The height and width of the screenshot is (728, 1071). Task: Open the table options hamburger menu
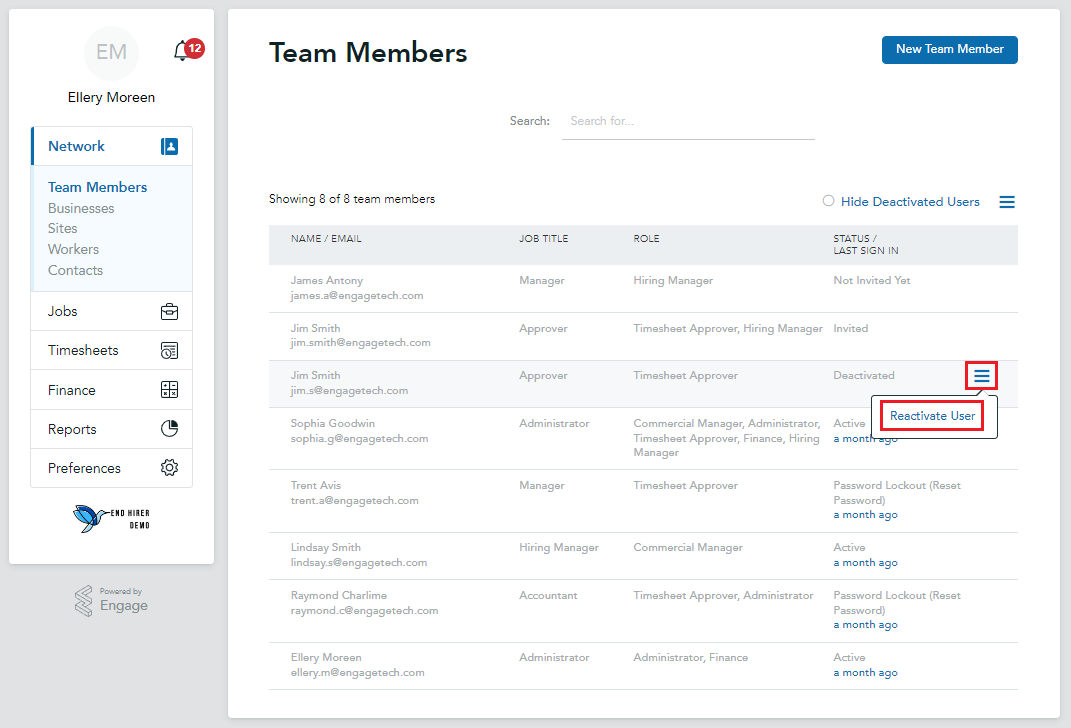point(1007,202)
